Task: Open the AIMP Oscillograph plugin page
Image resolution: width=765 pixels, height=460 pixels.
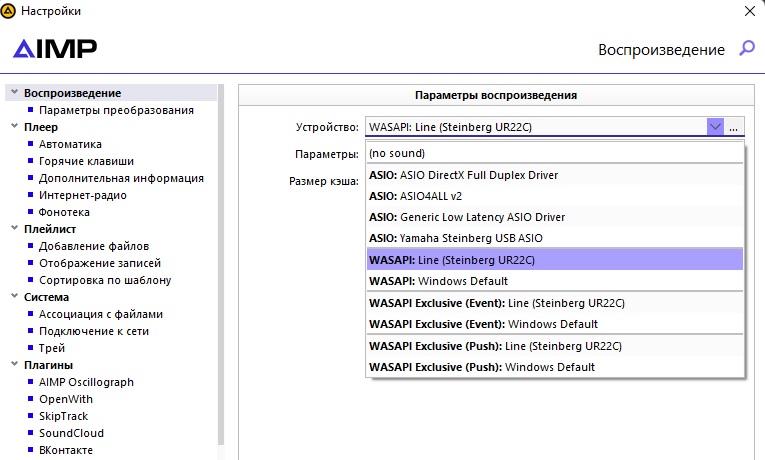Action: coord(86,382)
